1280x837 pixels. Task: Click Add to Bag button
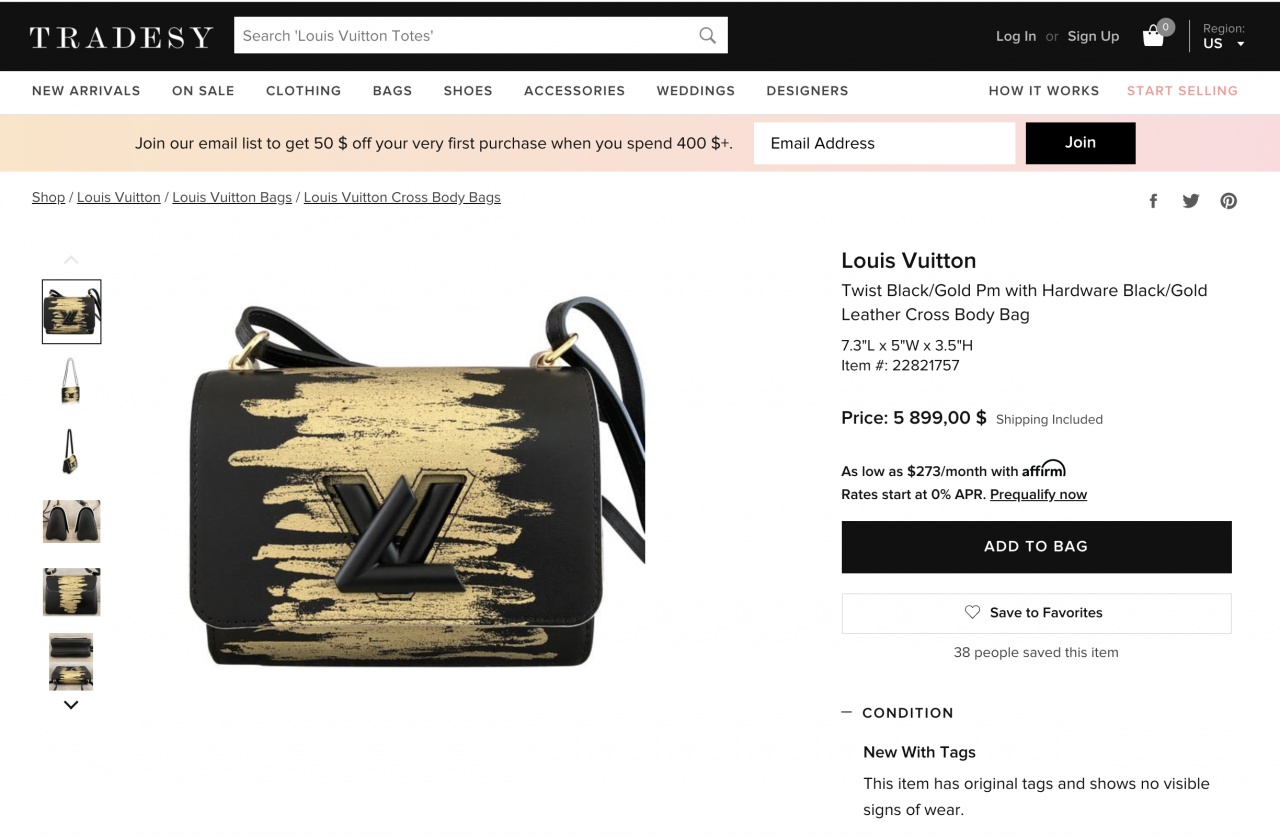(x=1036, y=547)
